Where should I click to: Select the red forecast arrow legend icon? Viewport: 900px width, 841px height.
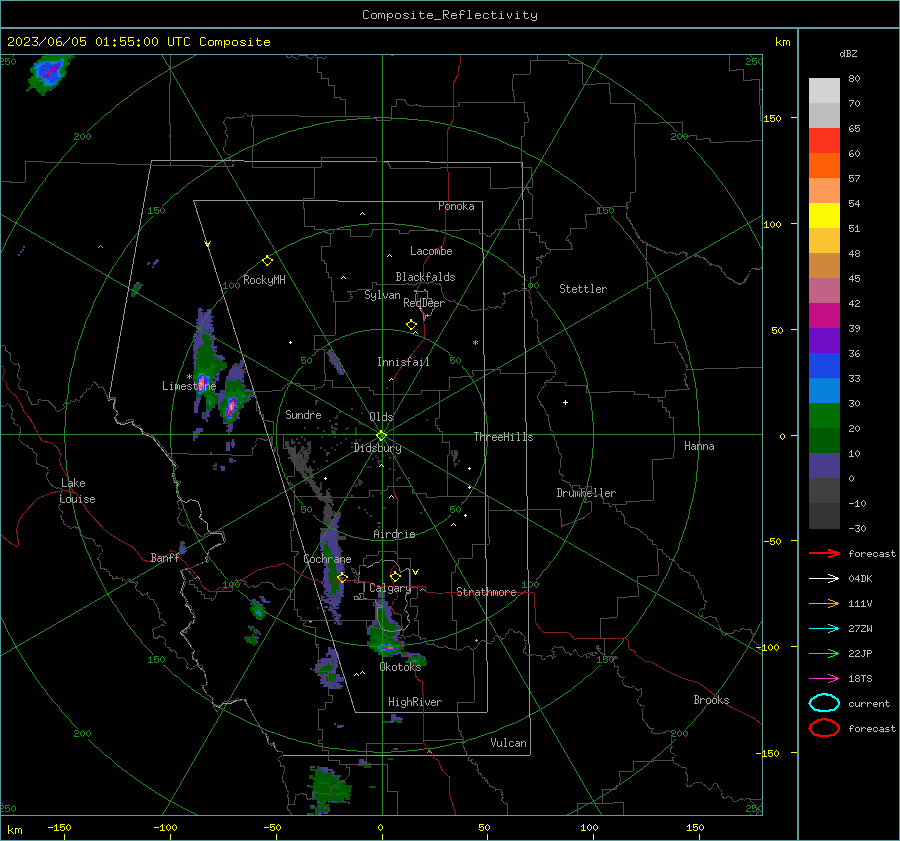(824, 553)
